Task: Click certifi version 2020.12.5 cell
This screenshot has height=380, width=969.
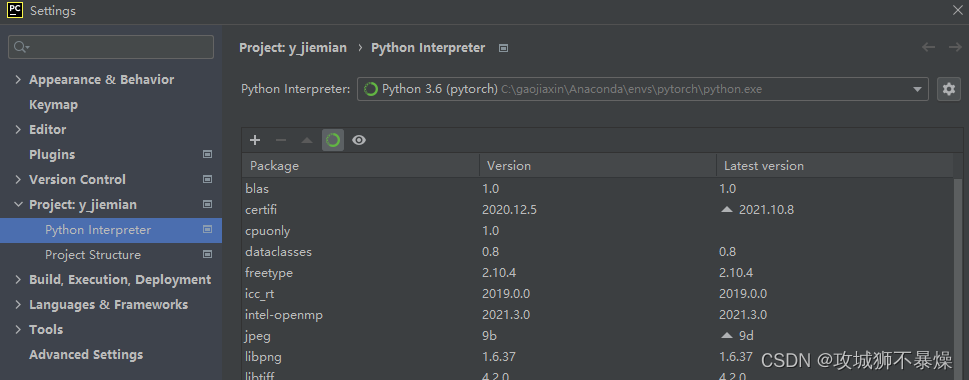Action: click(x=509, y=209)
